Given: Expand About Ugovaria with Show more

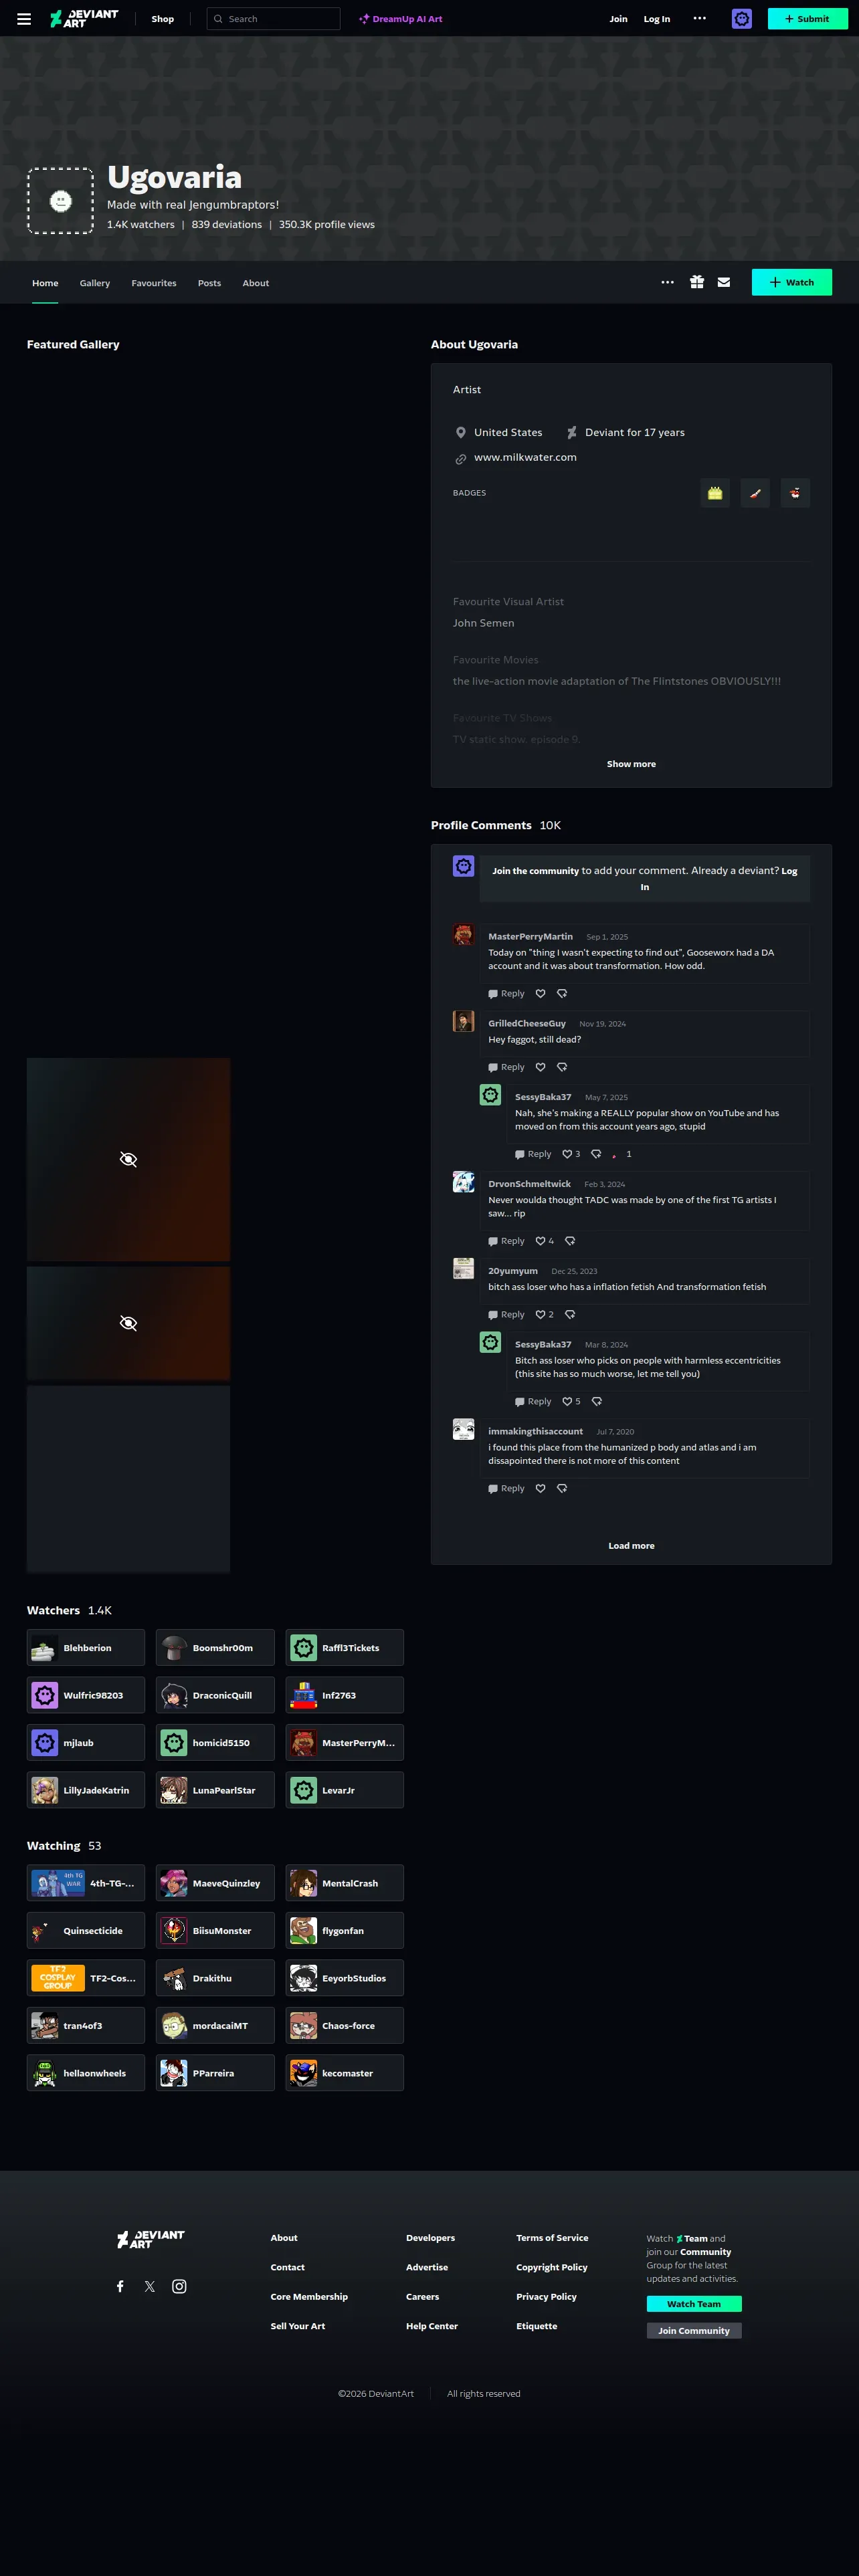Looking at the screenshot, I should [631, 764].
